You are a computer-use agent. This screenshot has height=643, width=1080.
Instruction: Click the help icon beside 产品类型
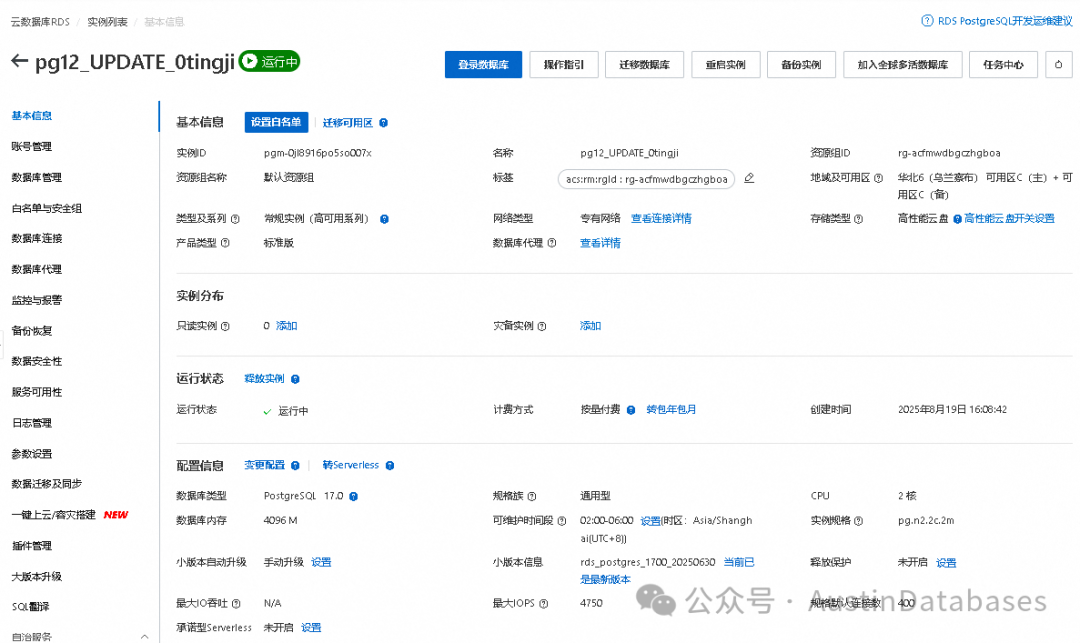coord(225,243)
